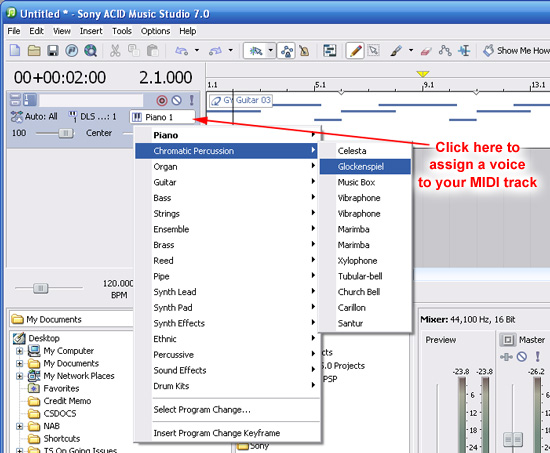Arm the MIDI track for recording
Image resolution: width=550 pixels, height=453 pixels.
click(162, 101)
